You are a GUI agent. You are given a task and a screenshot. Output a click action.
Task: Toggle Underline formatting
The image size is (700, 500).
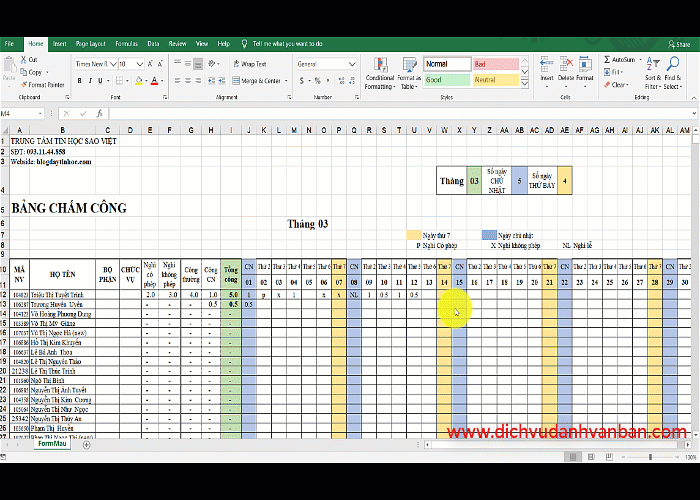point(100,81)
